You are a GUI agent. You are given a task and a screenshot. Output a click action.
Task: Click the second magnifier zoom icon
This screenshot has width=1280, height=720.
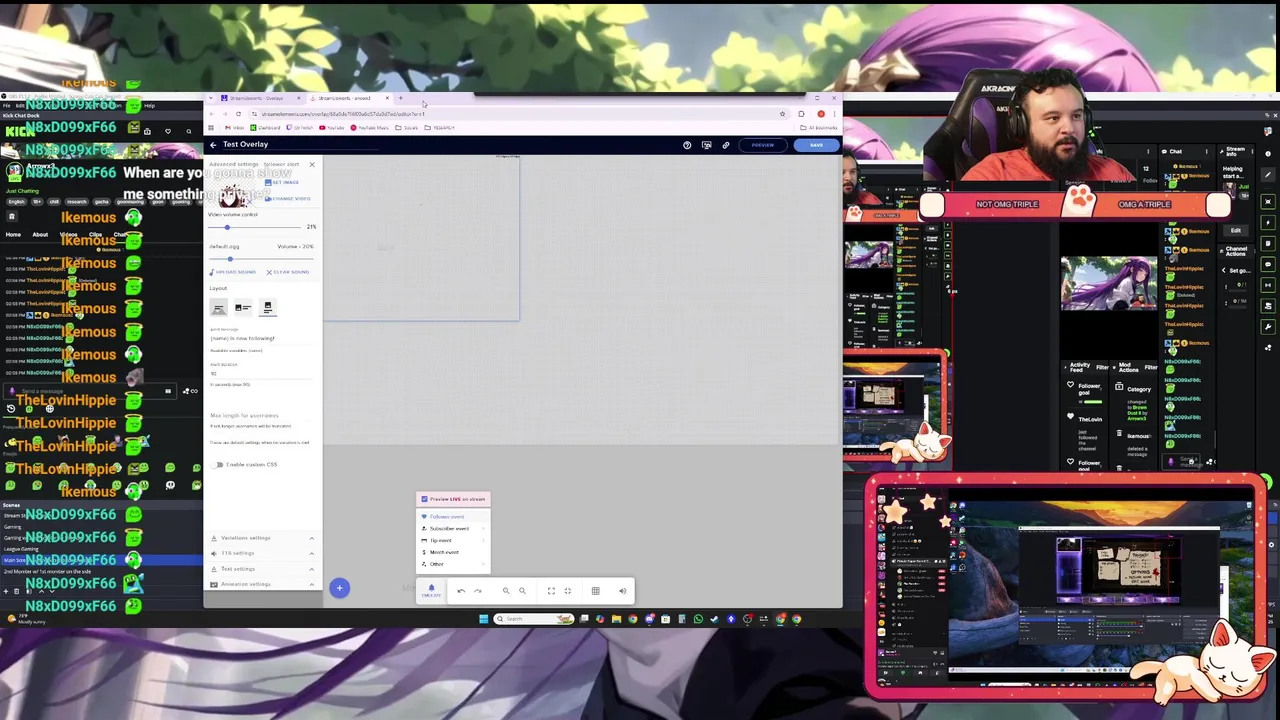(x=522, y=591)
